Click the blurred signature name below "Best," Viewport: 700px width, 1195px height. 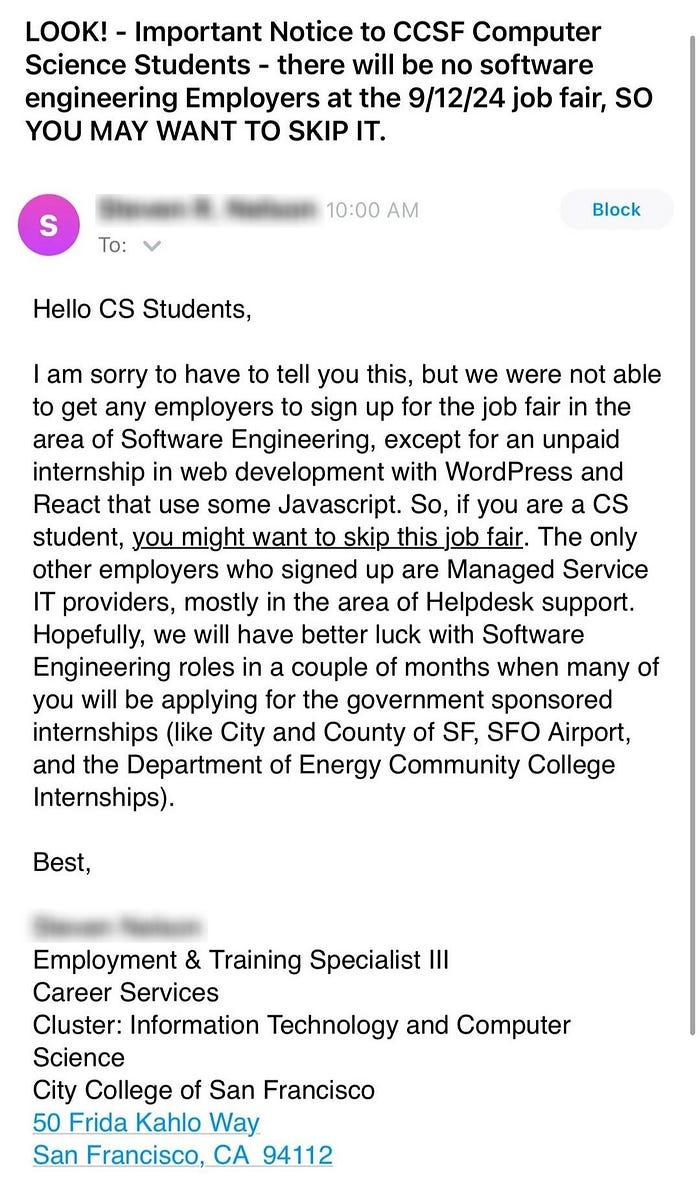click(x=118, y=927)
